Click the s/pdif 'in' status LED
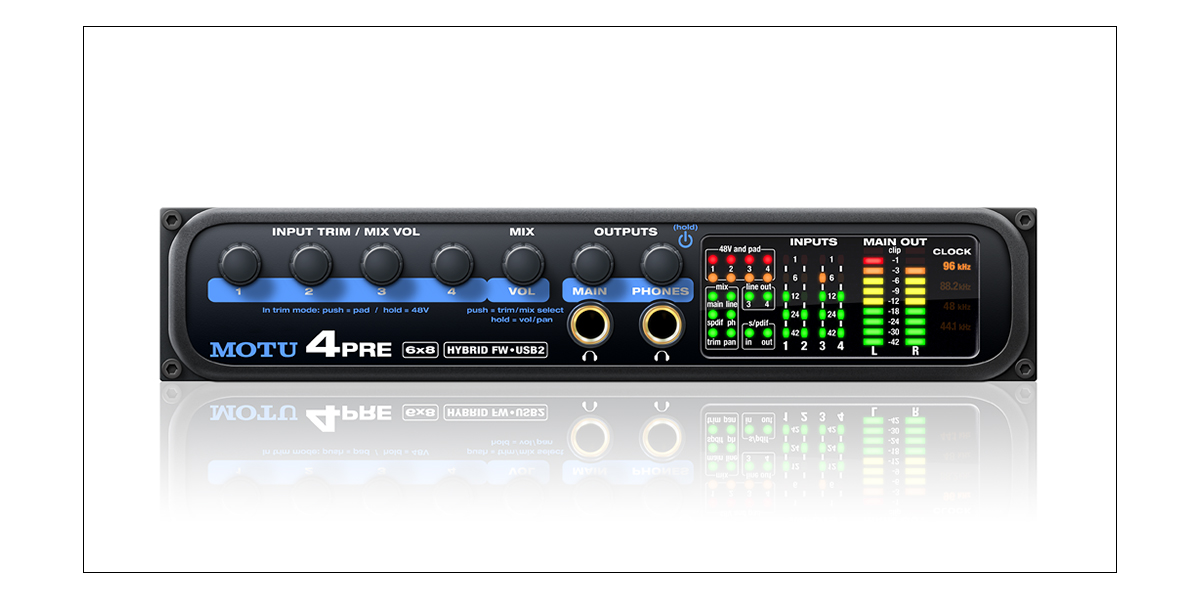 point(749,333)
